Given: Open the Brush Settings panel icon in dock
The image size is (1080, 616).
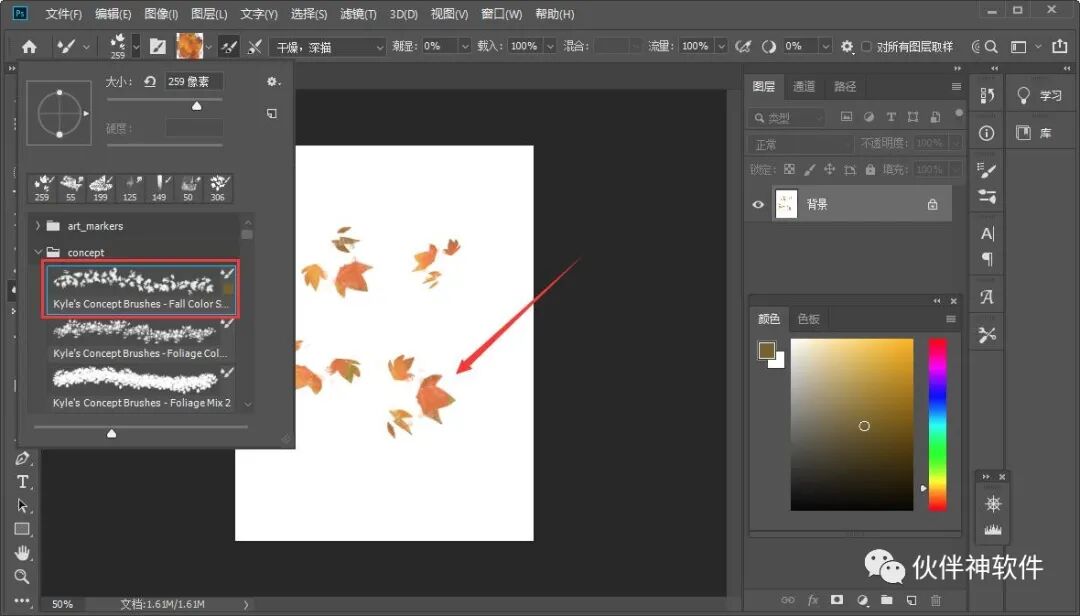Looking at the screenshot, I should 986,170.
